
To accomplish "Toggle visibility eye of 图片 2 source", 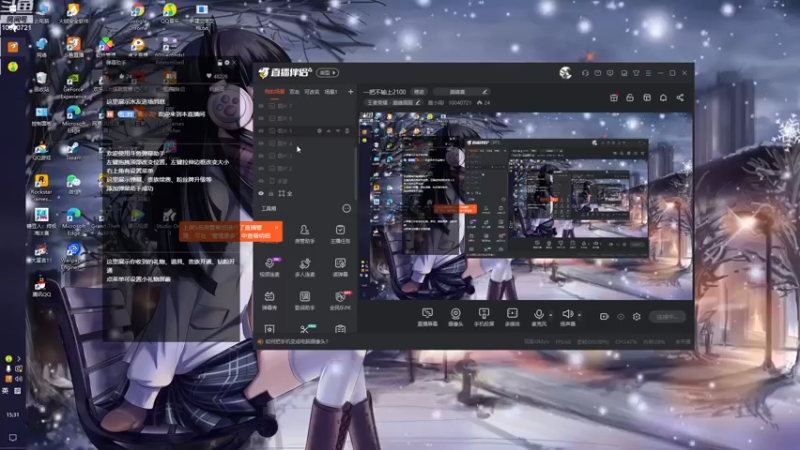I will click(261, 168).
